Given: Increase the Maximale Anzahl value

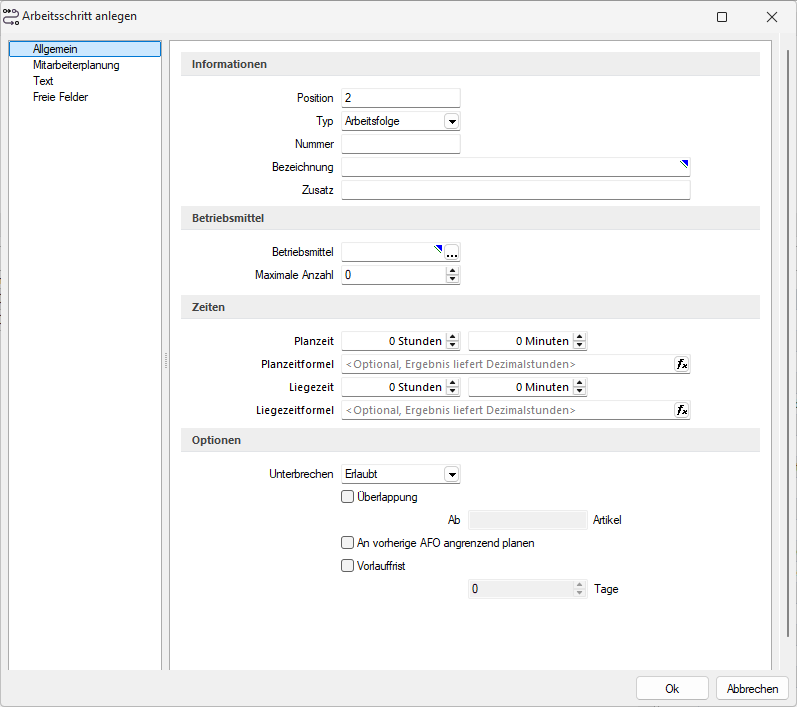Looking at the screenshot, I should click(x=452, y=270).
